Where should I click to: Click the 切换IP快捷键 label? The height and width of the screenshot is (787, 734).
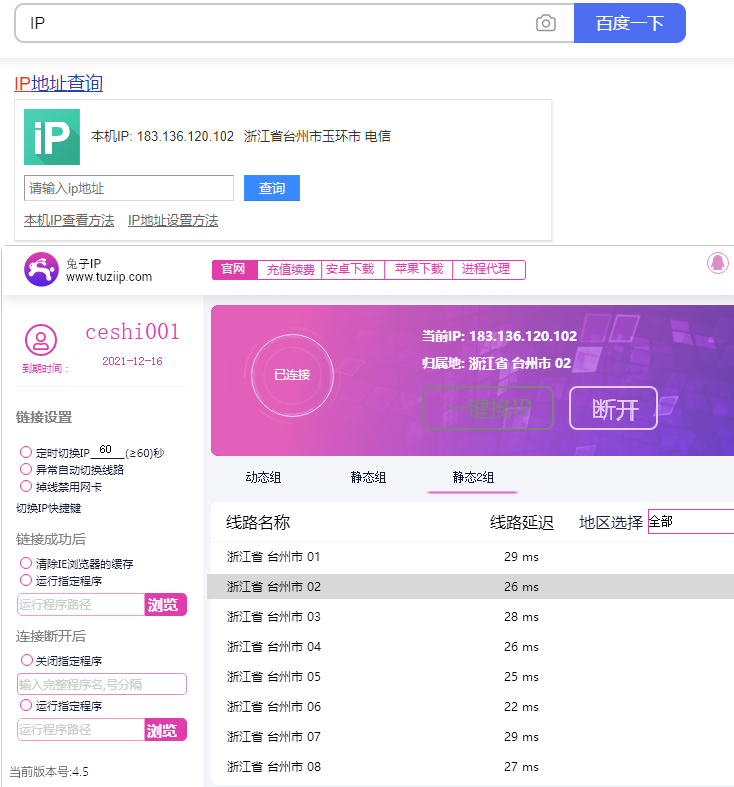[x=48, y=508]
